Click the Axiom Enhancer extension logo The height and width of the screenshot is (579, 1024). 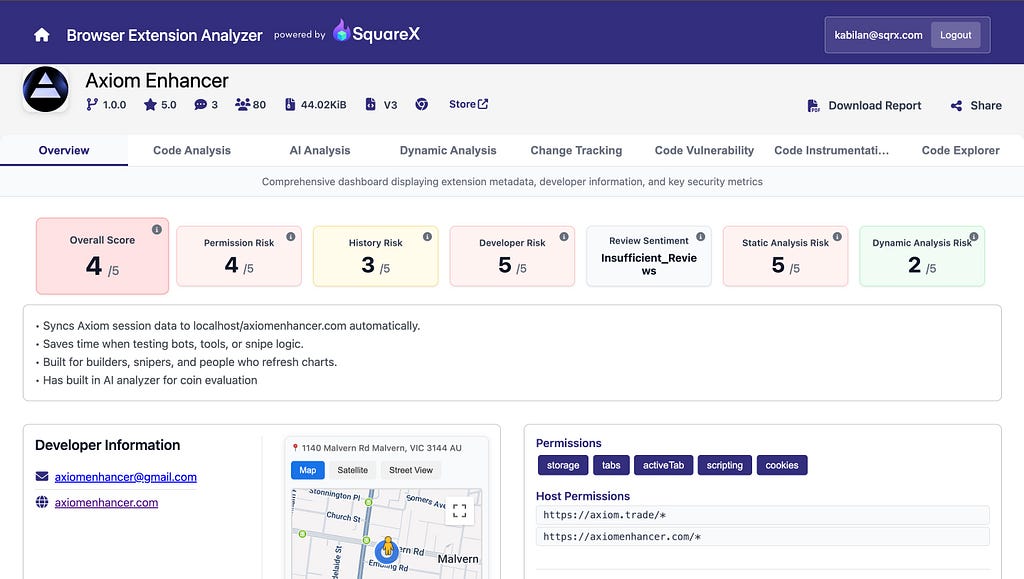[46, 90]
